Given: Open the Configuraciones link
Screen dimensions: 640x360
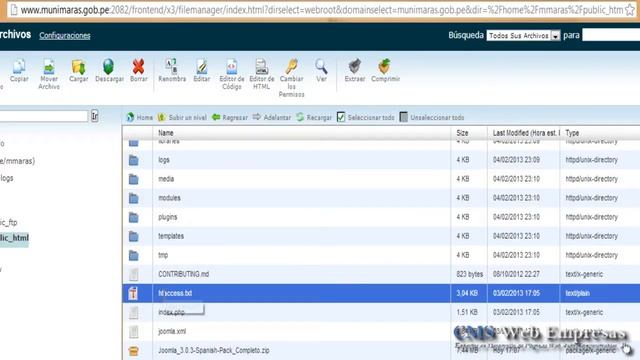Looking at the screenshot, I should (64, 36).
